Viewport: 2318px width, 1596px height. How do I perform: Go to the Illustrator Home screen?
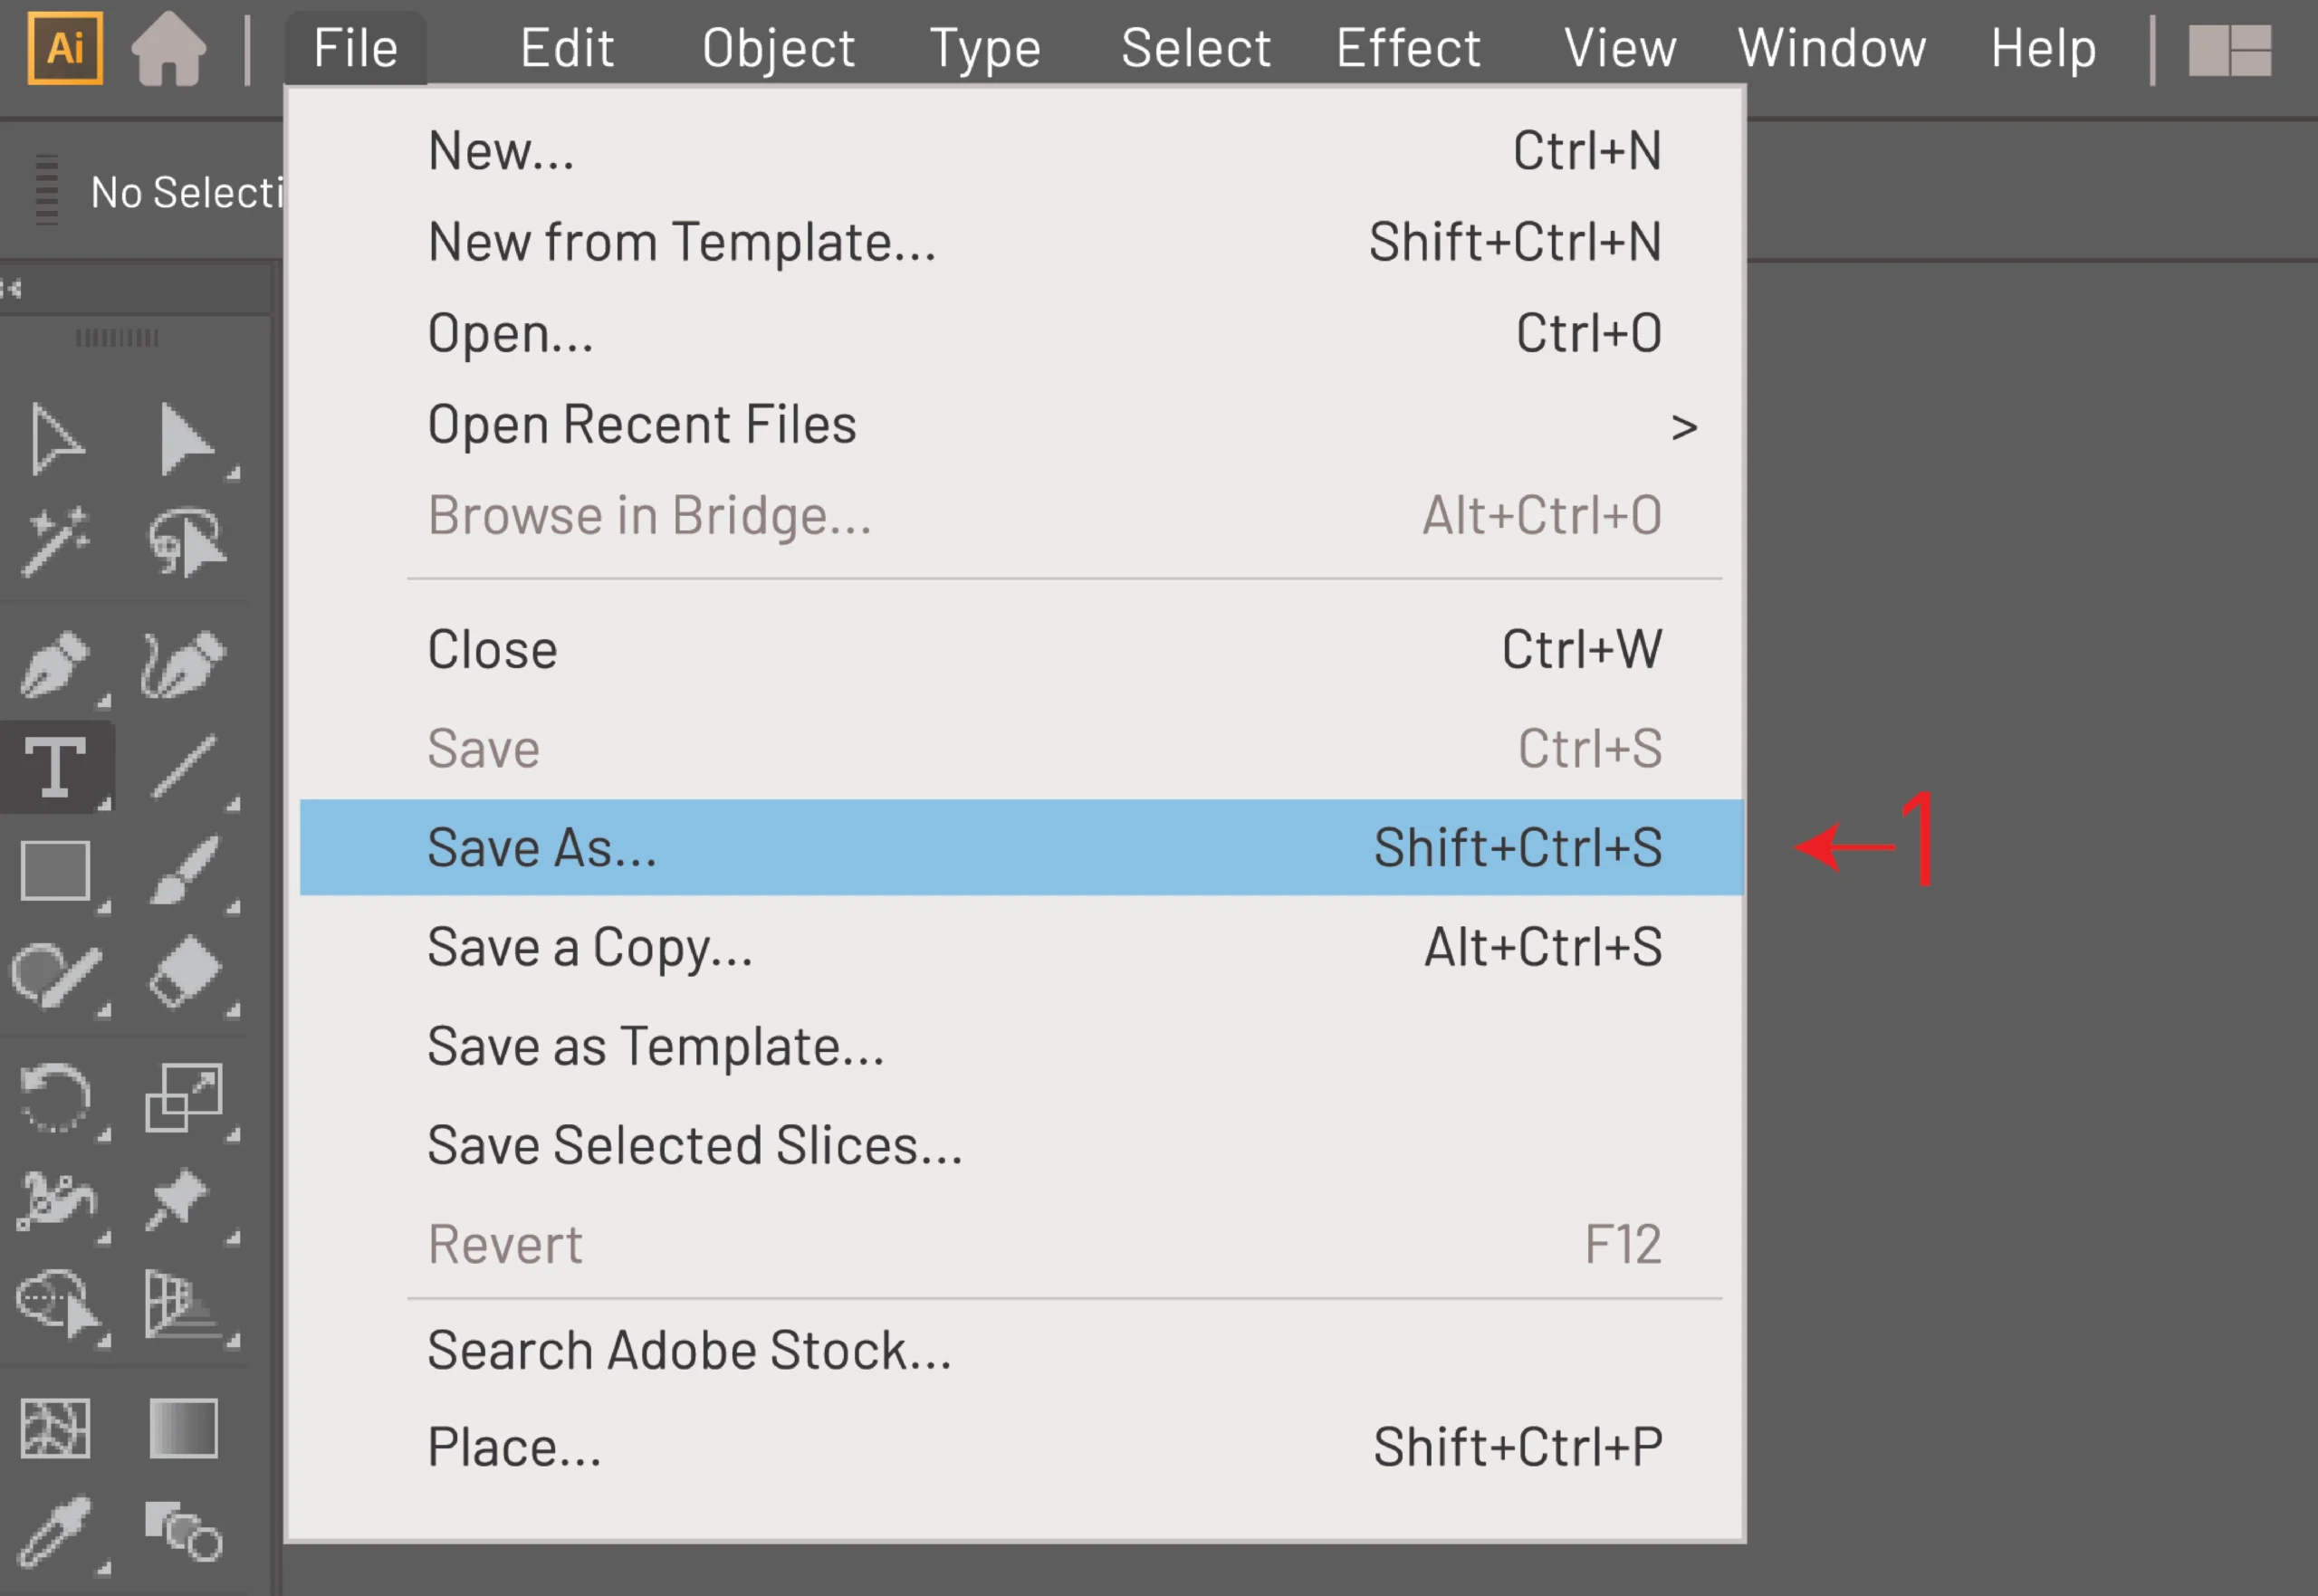(x=169, y=48)
